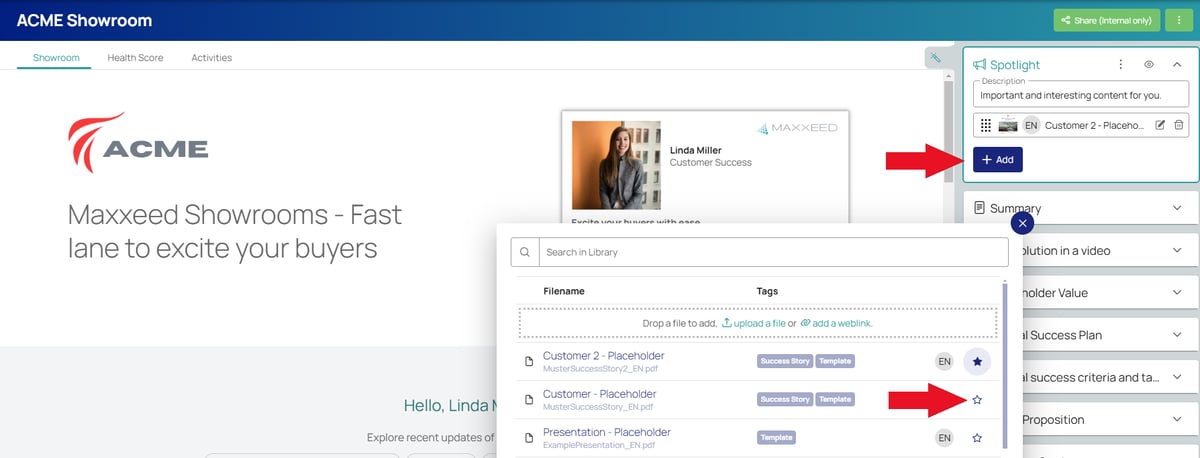Edit the Customer 2 spotlight item
The height and width of the screenshot is (458, 1200).
1161,125
